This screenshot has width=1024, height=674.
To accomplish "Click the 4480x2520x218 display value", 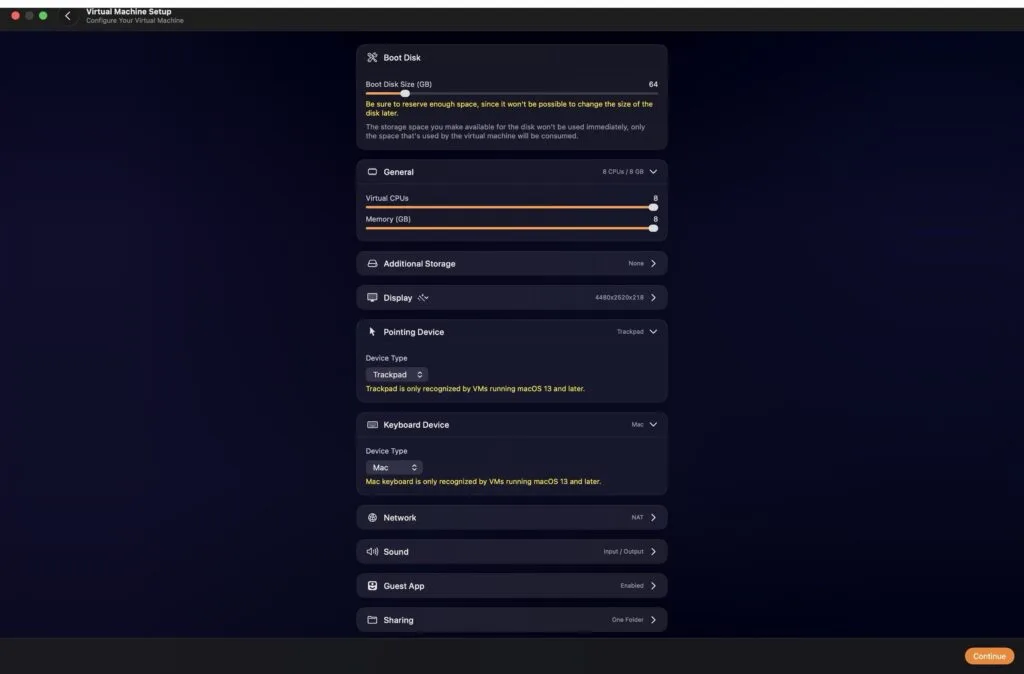I will (x=619, y=298).
